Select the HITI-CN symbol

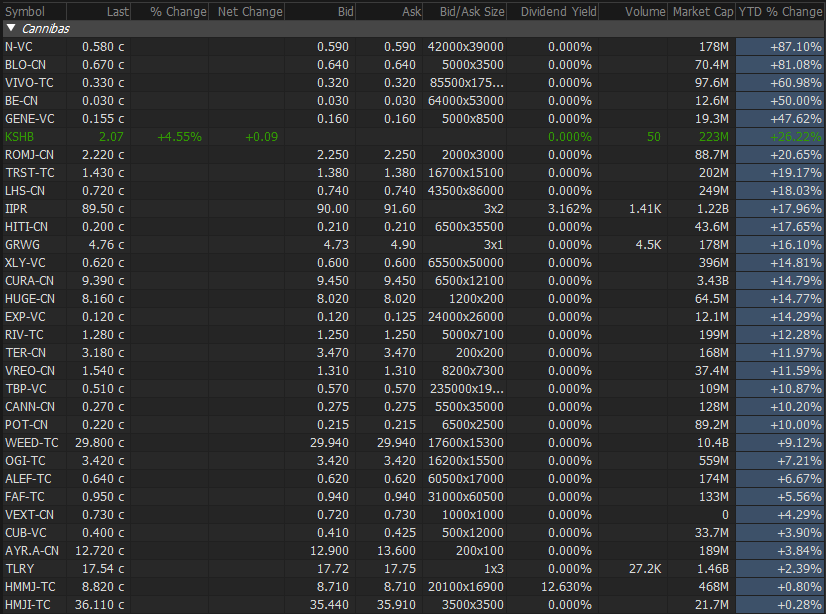click(26, 226)
